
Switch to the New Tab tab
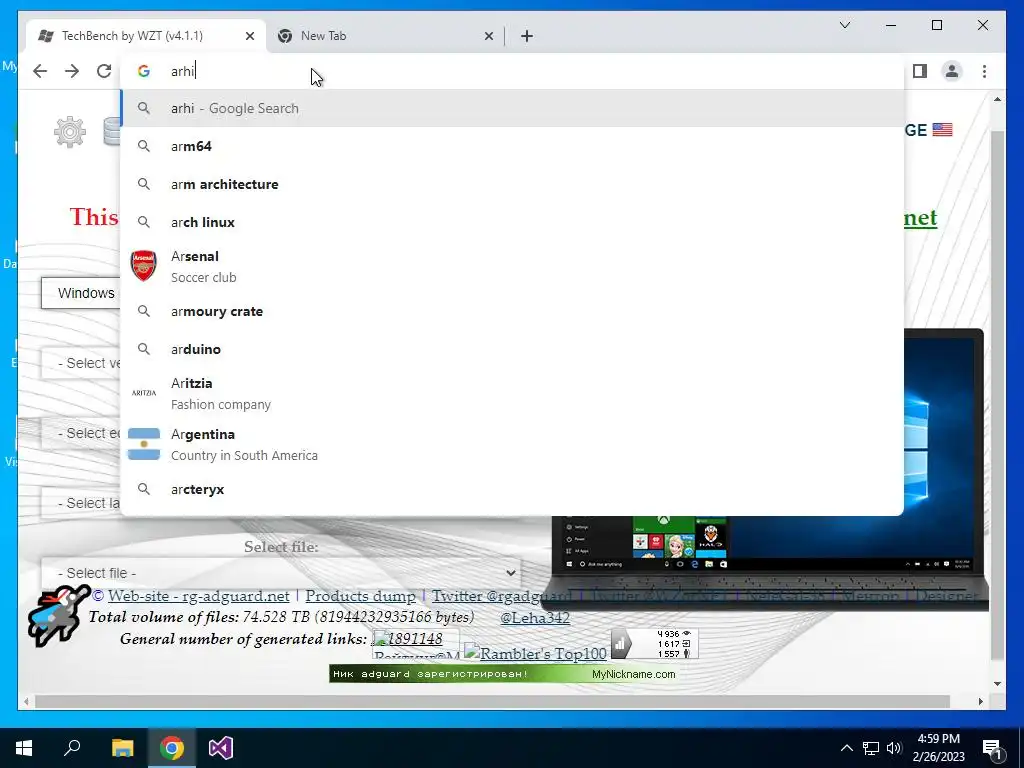click(x=385, y=36)
